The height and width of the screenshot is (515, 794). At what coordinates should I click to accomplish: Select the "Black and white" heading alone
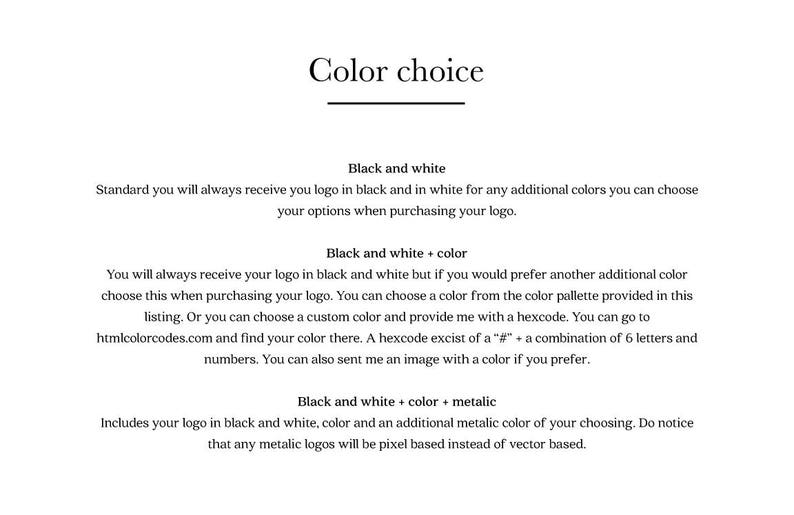(x=396, y=168)
